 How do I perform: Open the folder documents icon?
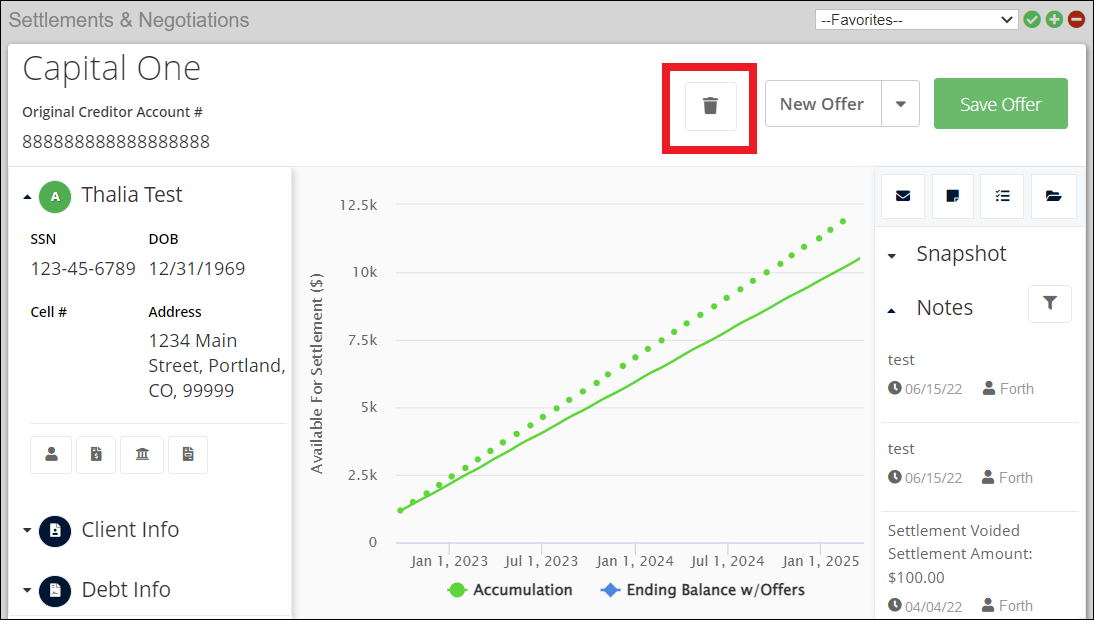click(1054, 196)
